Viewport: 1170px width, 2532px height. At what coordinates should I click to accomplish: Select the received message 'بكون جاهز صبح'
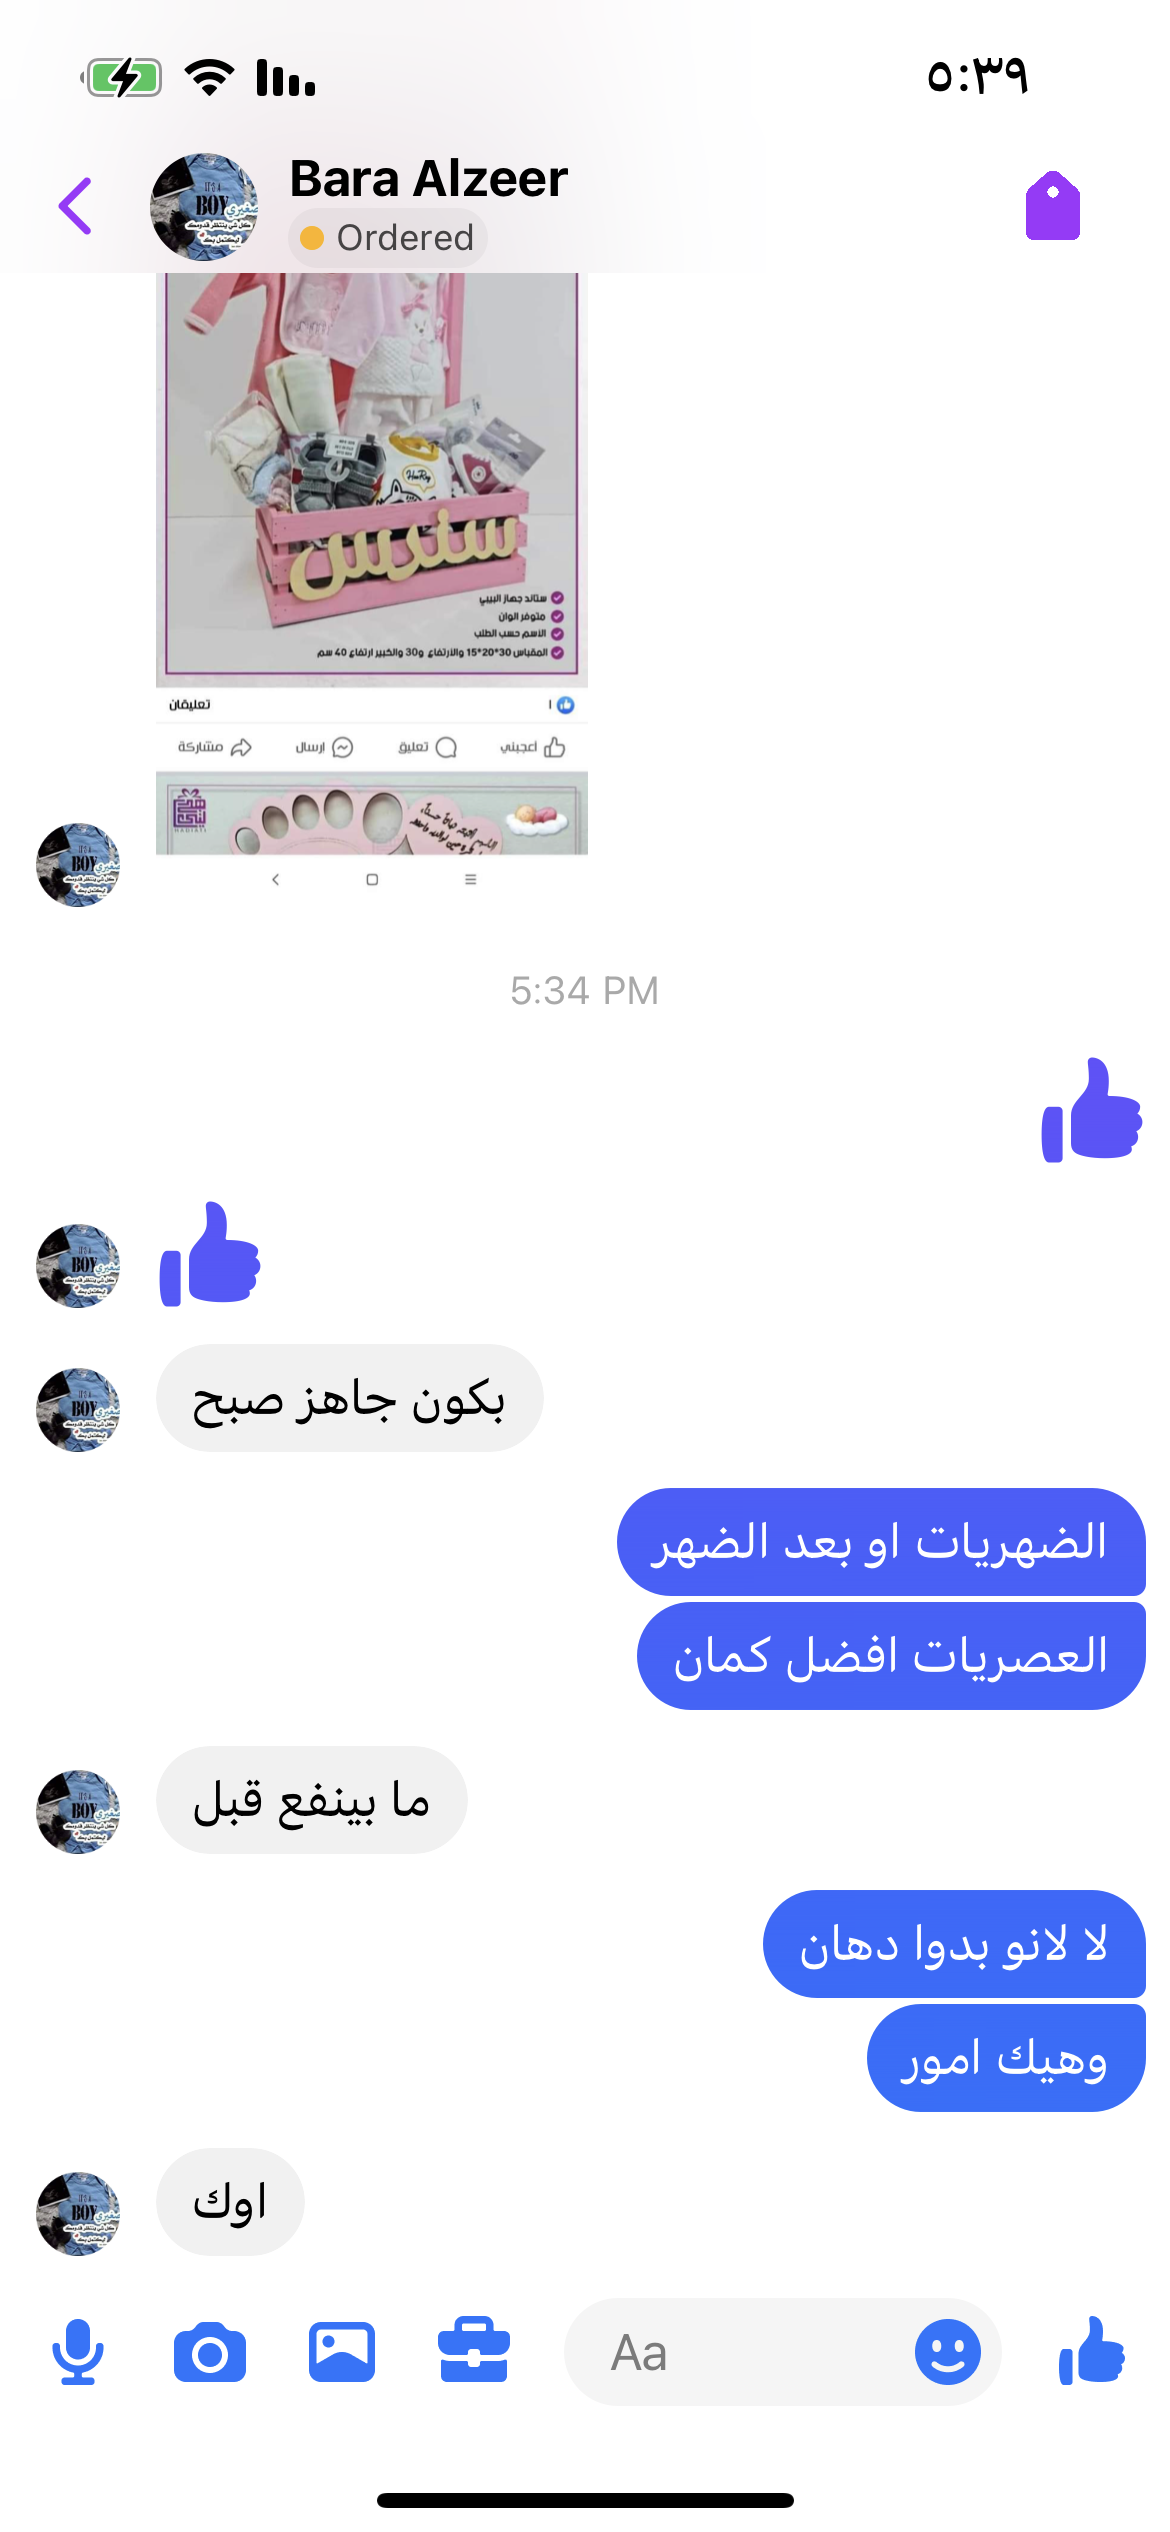tap(350, 1398)
